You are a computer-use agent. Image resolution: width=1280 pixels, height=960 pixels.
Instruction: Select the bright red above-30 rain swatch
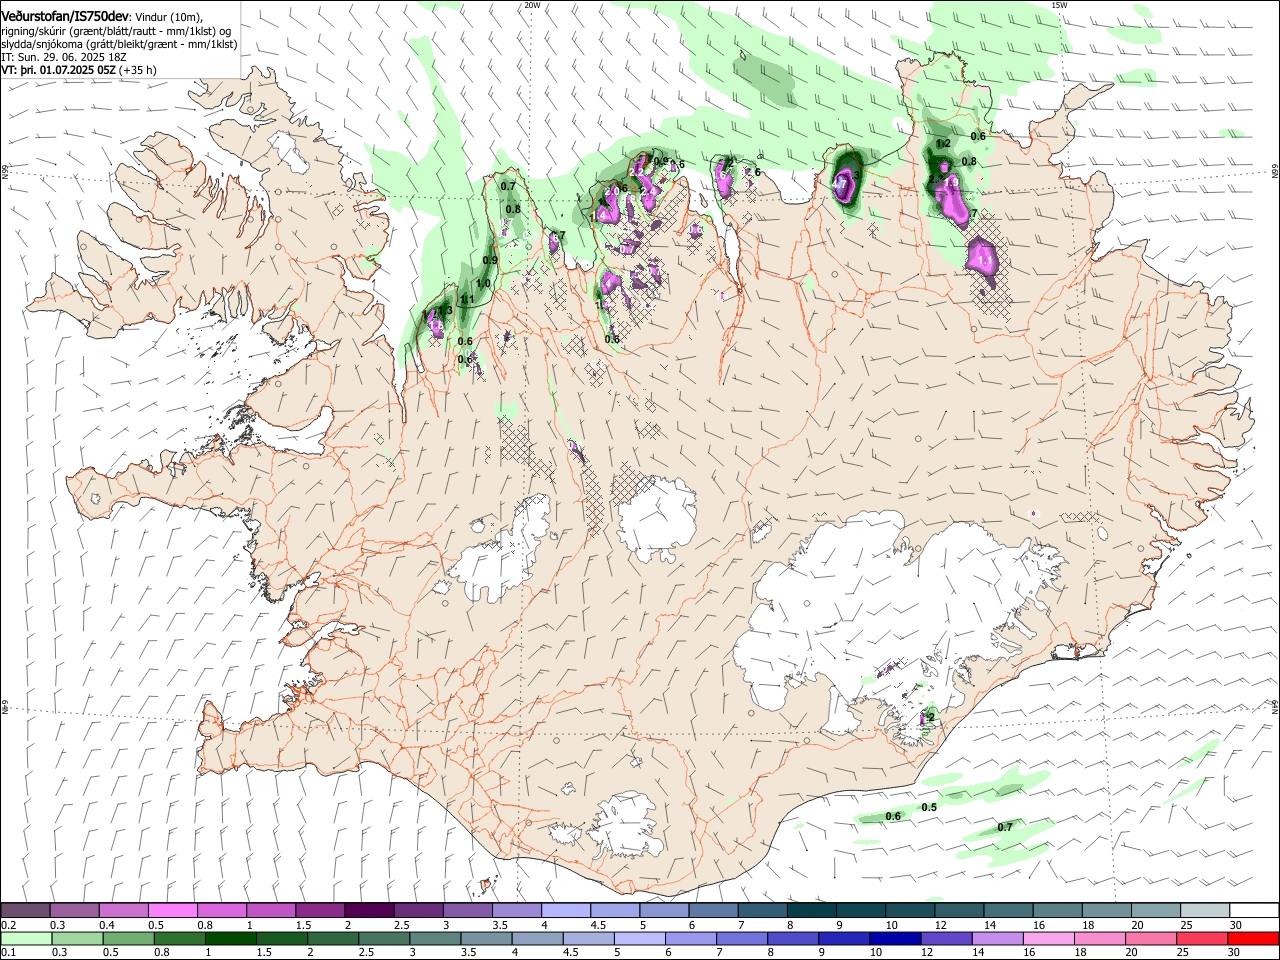1251,938
